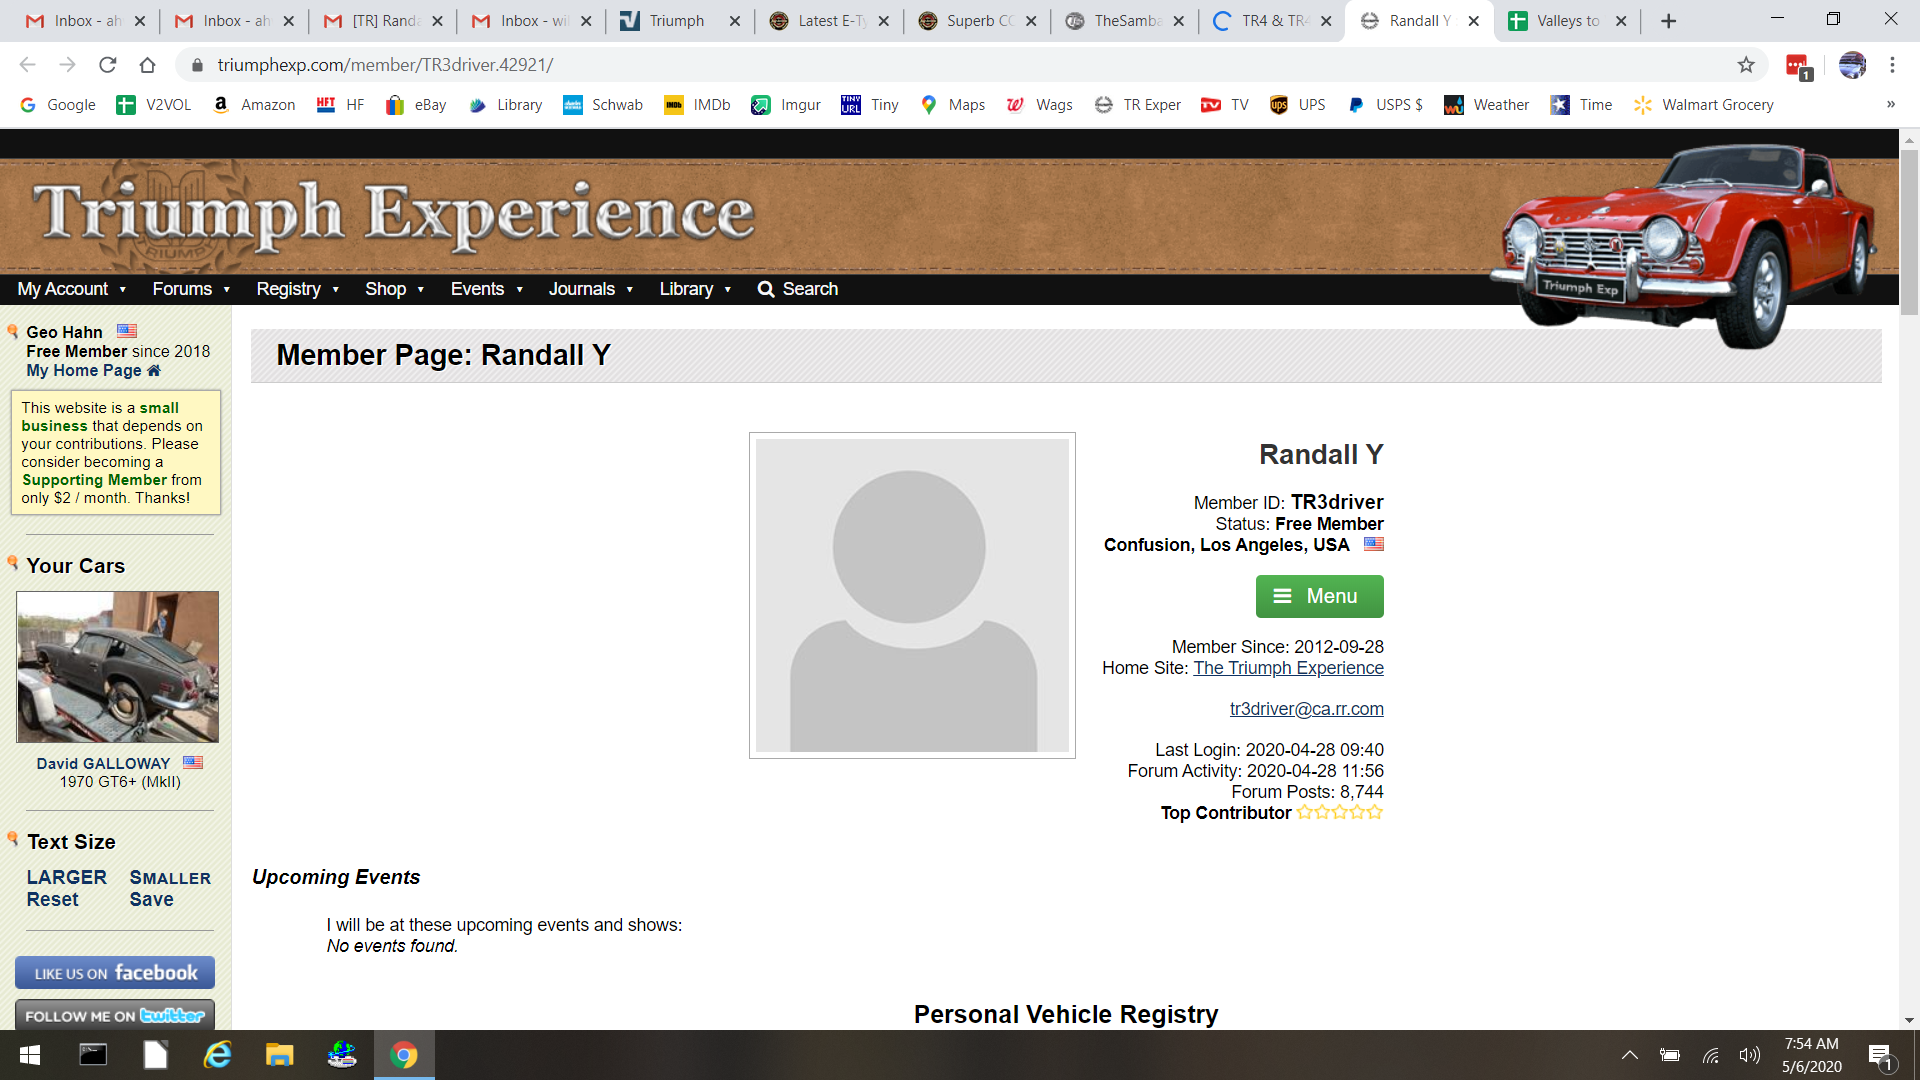Open the Weather bookmark

(1486, 105)
